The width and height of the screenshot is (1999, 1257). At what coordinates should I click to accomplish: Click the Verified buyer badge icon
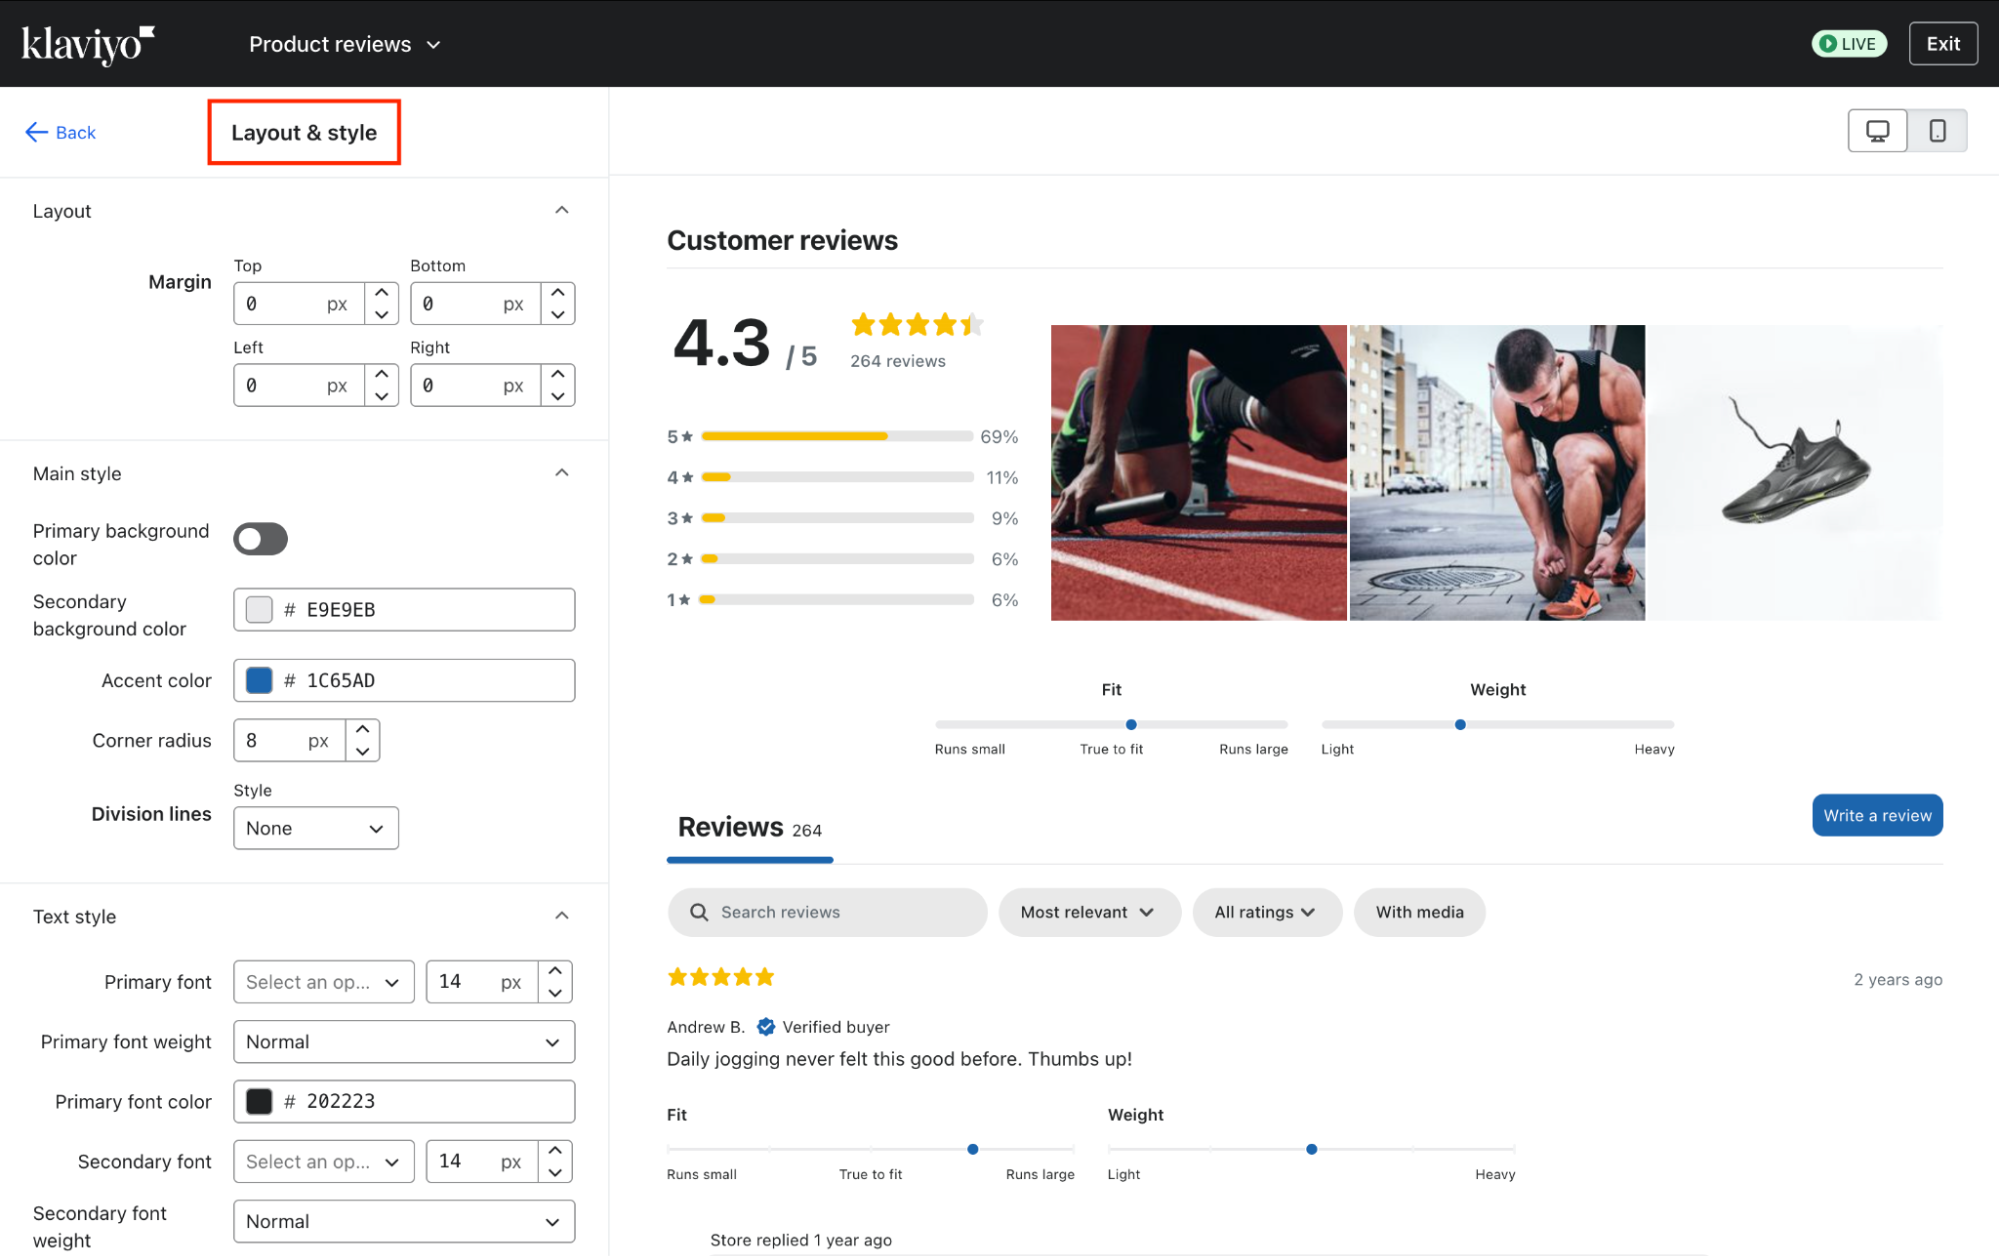pos(766,1027)
